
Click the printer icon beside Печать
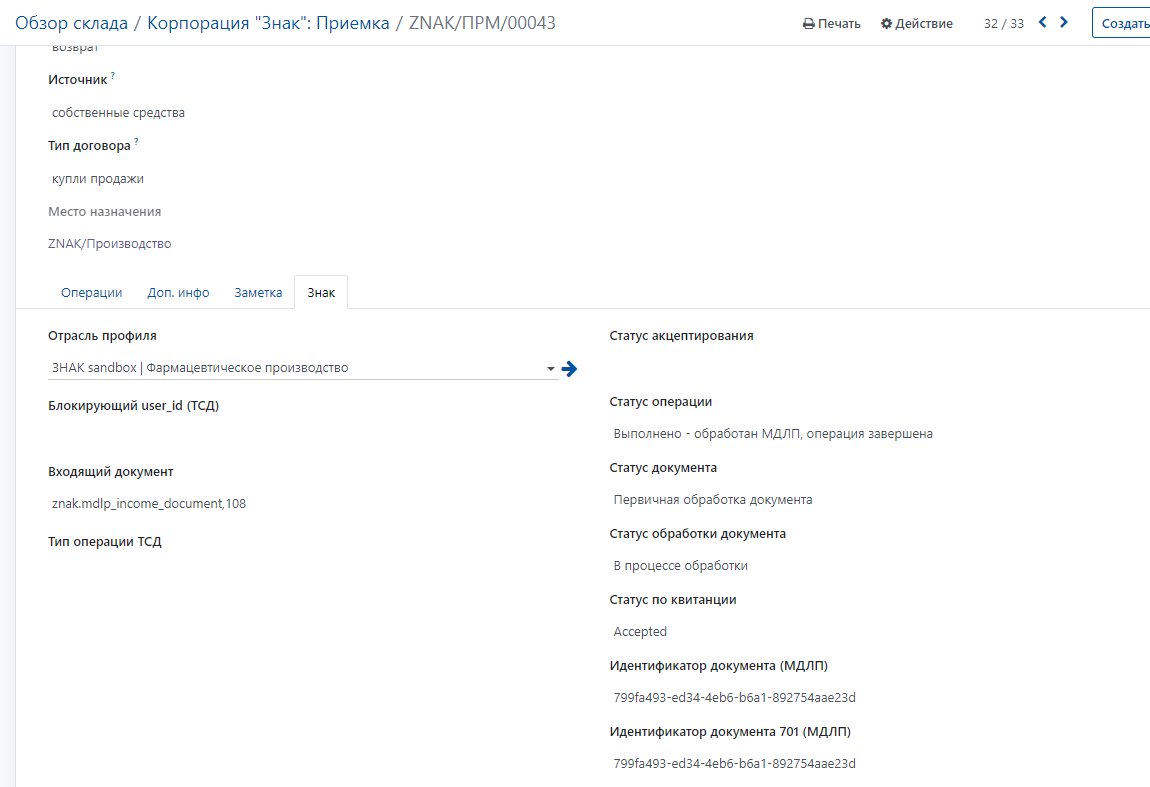[808, 23]
